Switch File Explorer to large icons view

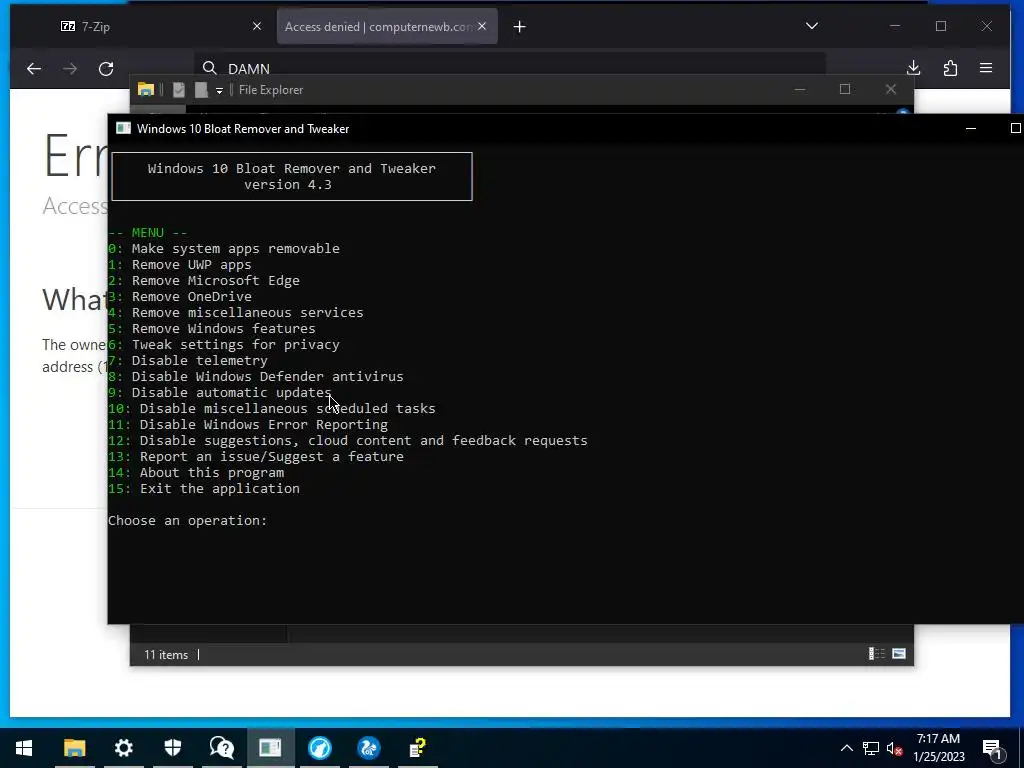pos(899,654)
